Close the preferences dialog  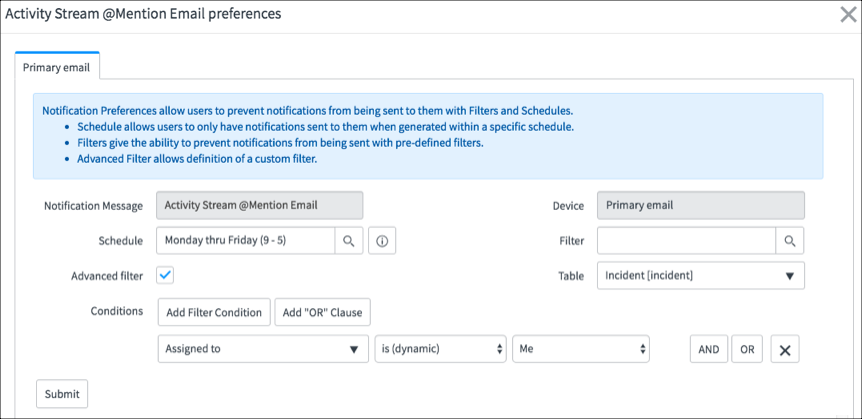click(849, 15)
